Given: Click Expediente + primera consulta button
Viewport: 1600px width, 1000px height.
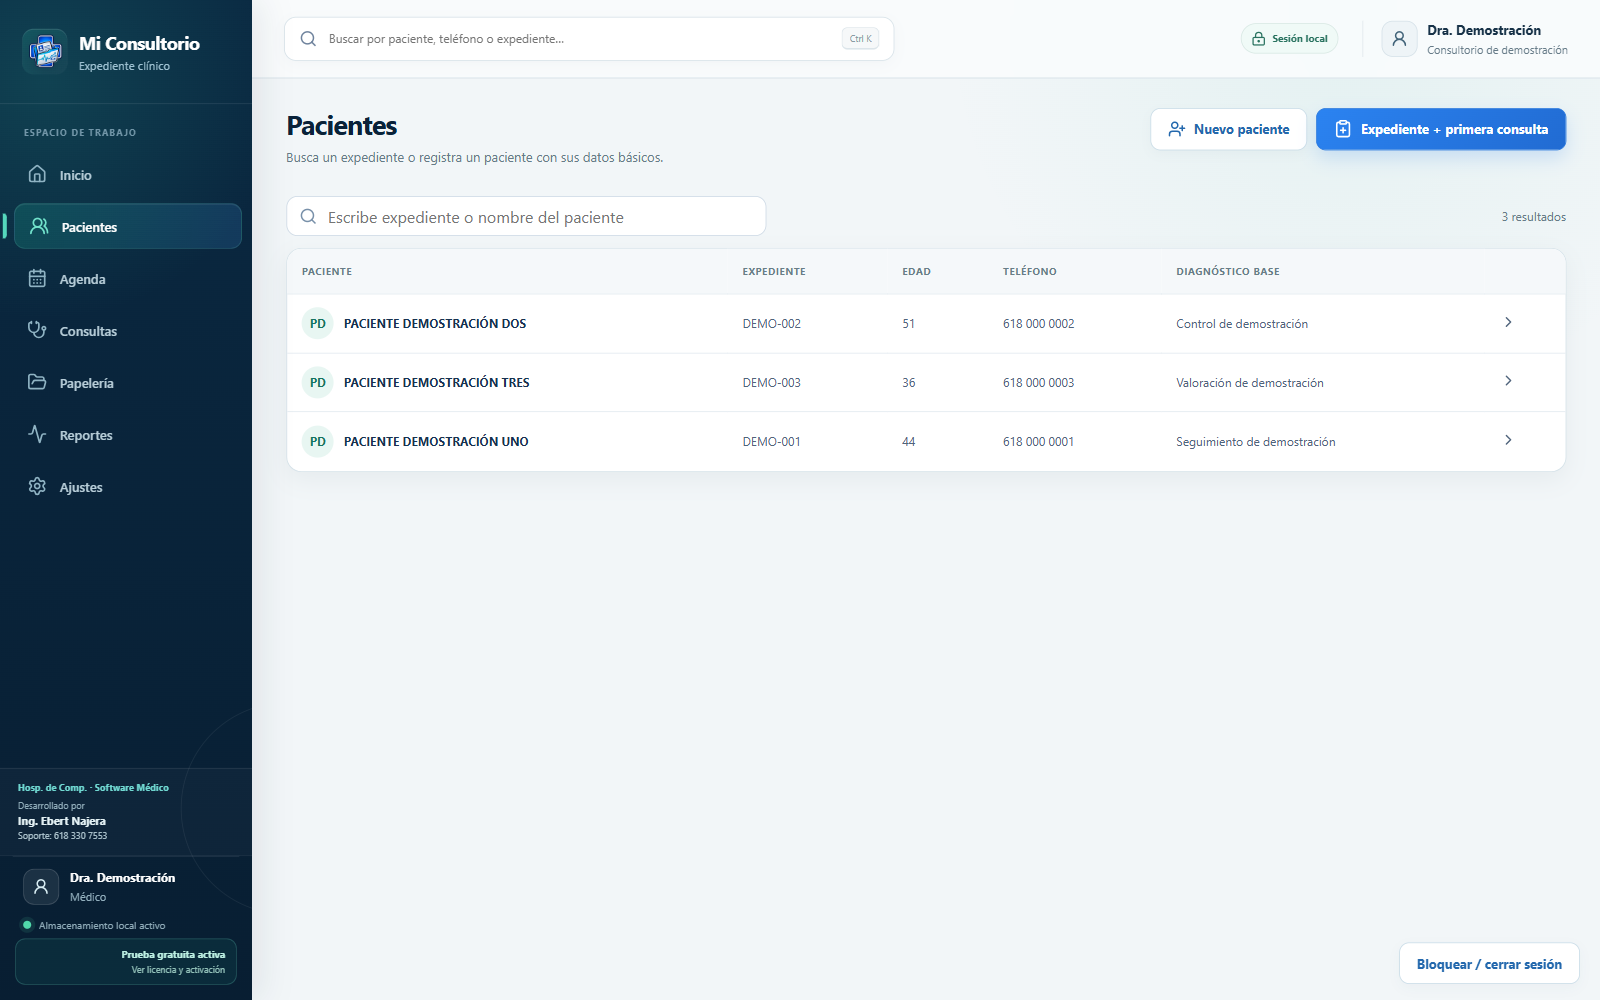Looking at the screenshot, I should tap(1441, 129).
